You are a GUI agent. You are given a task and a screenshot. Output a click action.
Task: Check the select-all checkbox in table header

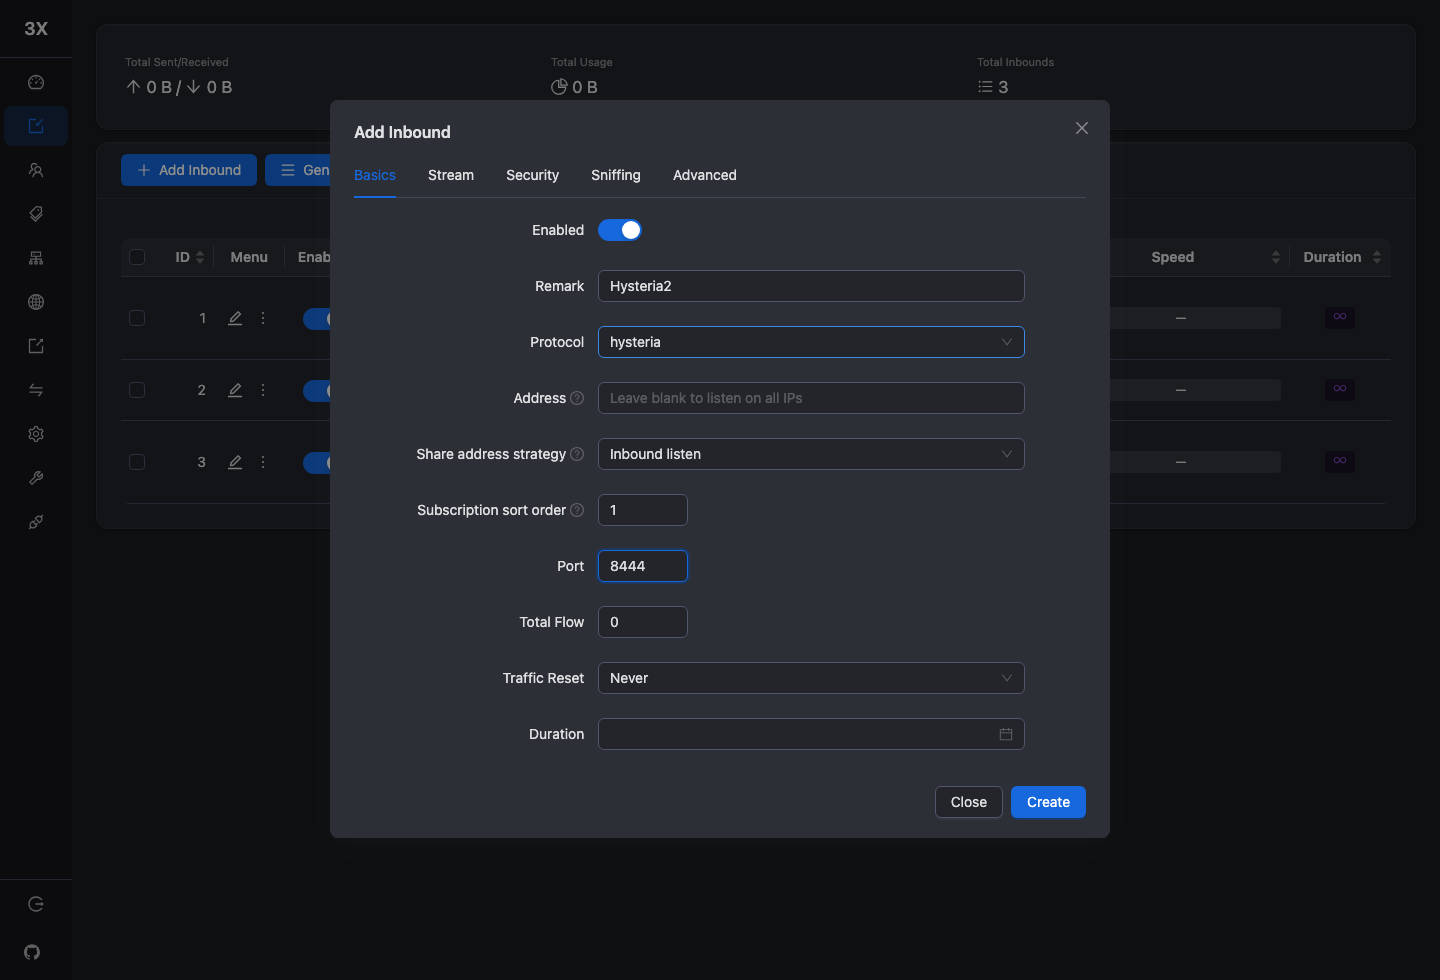[137, 257]
